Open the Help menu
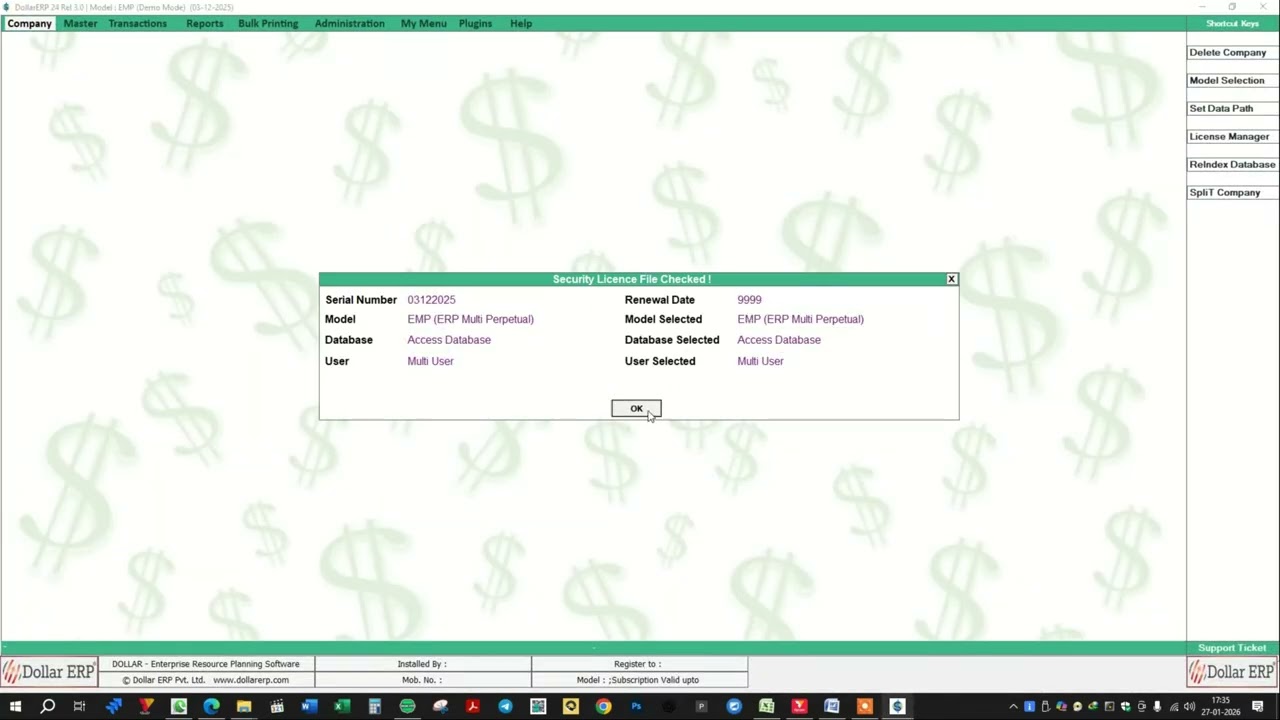 click(521, 23)
